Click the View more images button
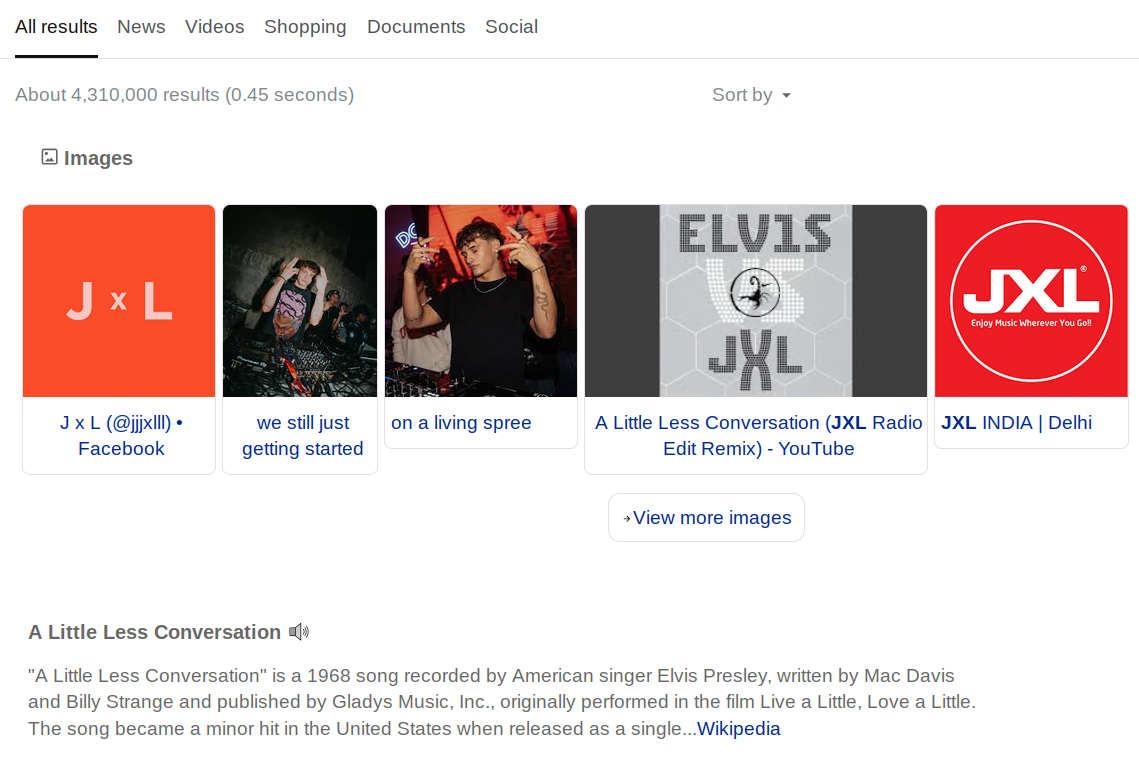 click(x=706, y=517)
